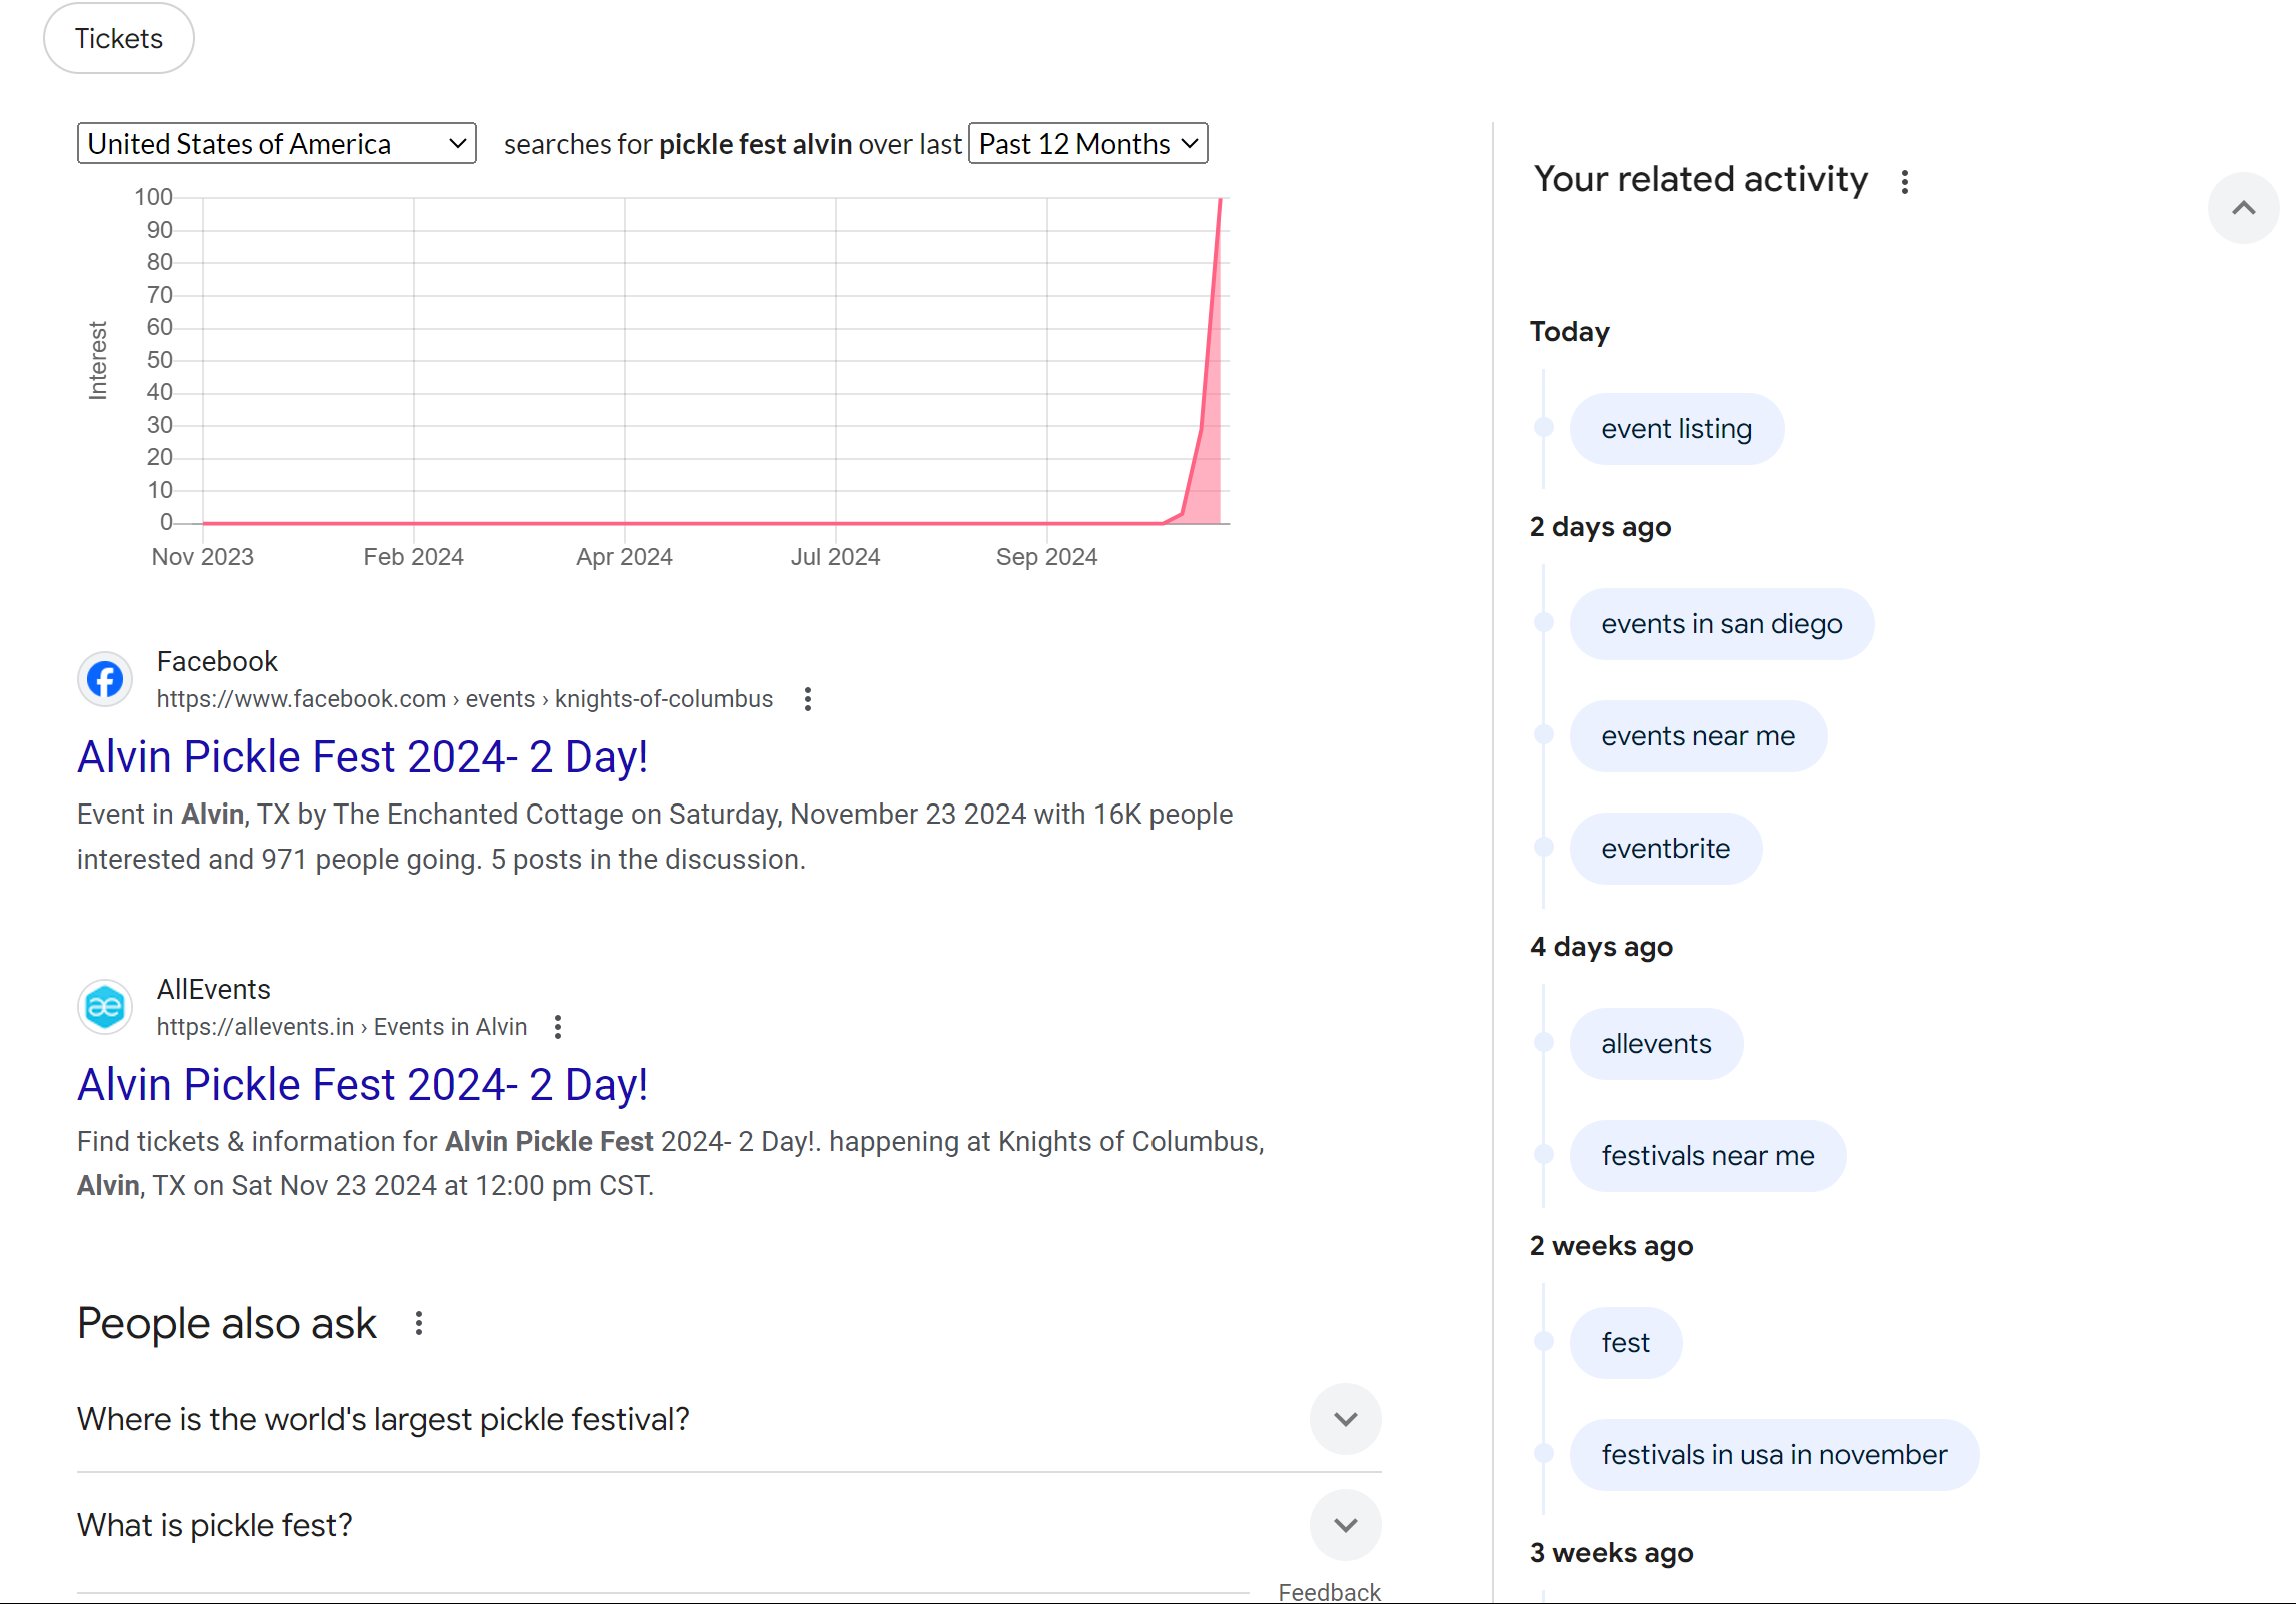The width and height of the screenshot is (2296, 1604).
Task: Click the Facebook favicon next to the first result
Action: click(x=104, y=678)
